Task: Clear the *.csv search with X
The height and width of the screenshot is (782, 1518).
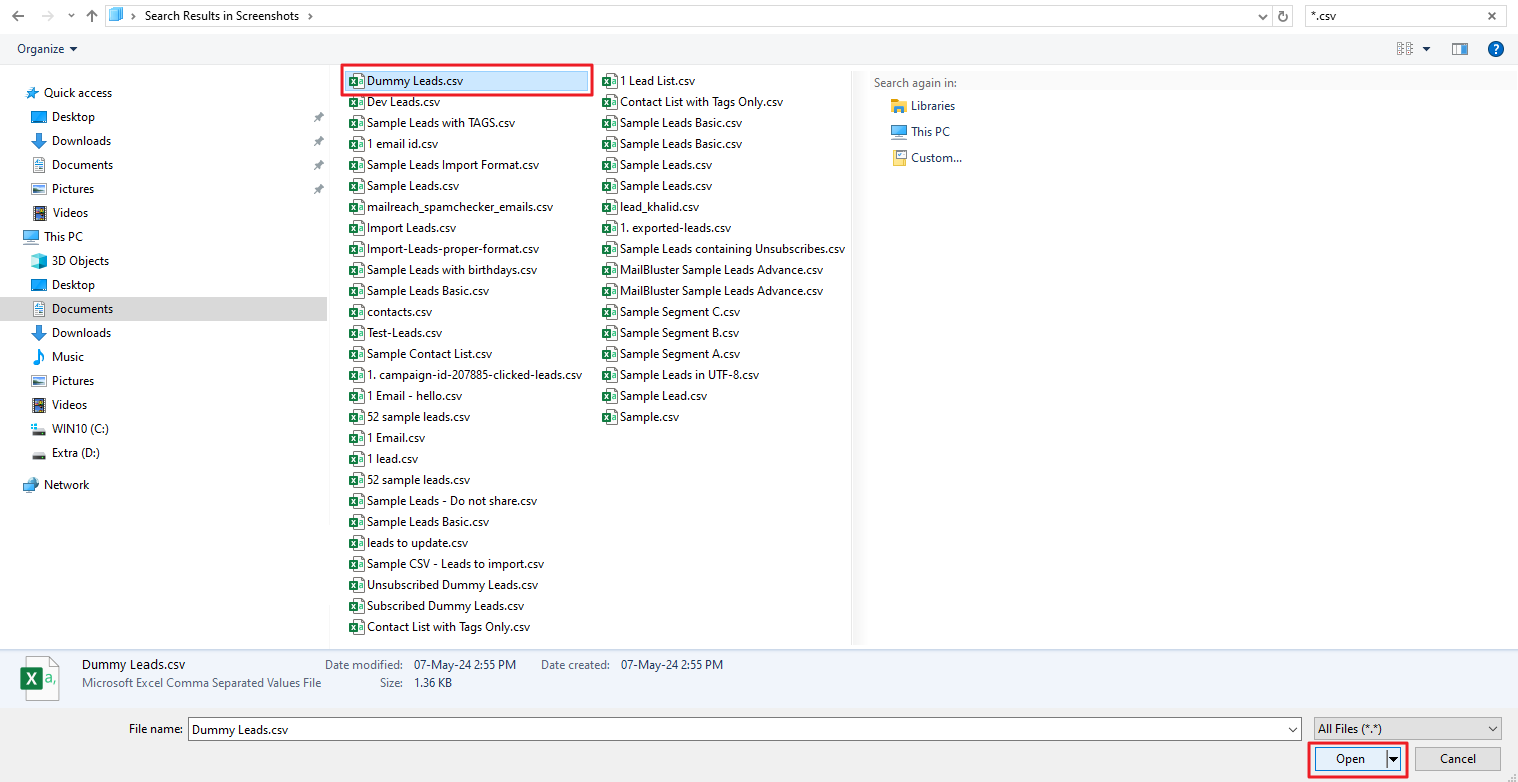Action: (1490, 16)
